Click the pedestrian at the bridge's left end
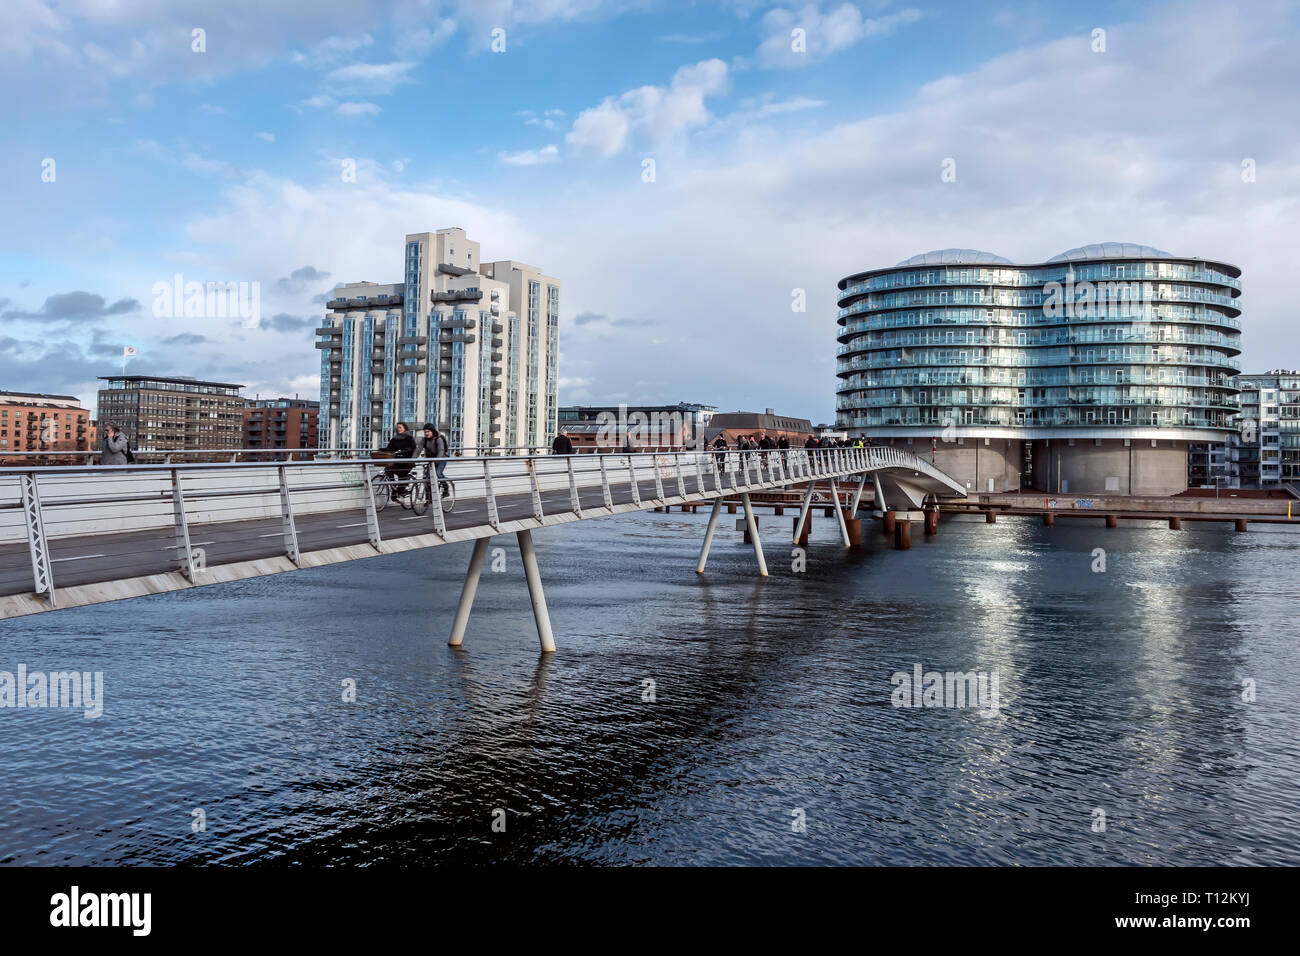The width and height of the screenshot is (1300, 956). [114, 445]
